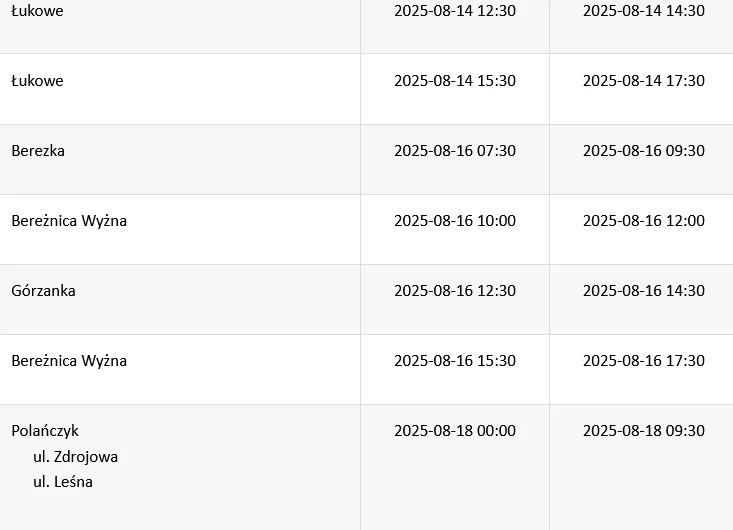Click end time 2025-08-16 14:30
The width and height of the screenshot is (733, 530).
click(644, 291)
